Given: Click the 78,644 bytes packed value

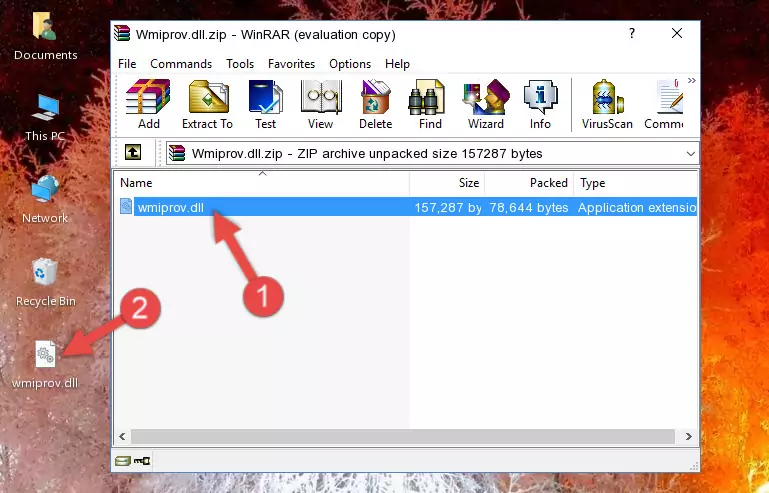Looking at the screenshot, I should [x=529, y=208].
